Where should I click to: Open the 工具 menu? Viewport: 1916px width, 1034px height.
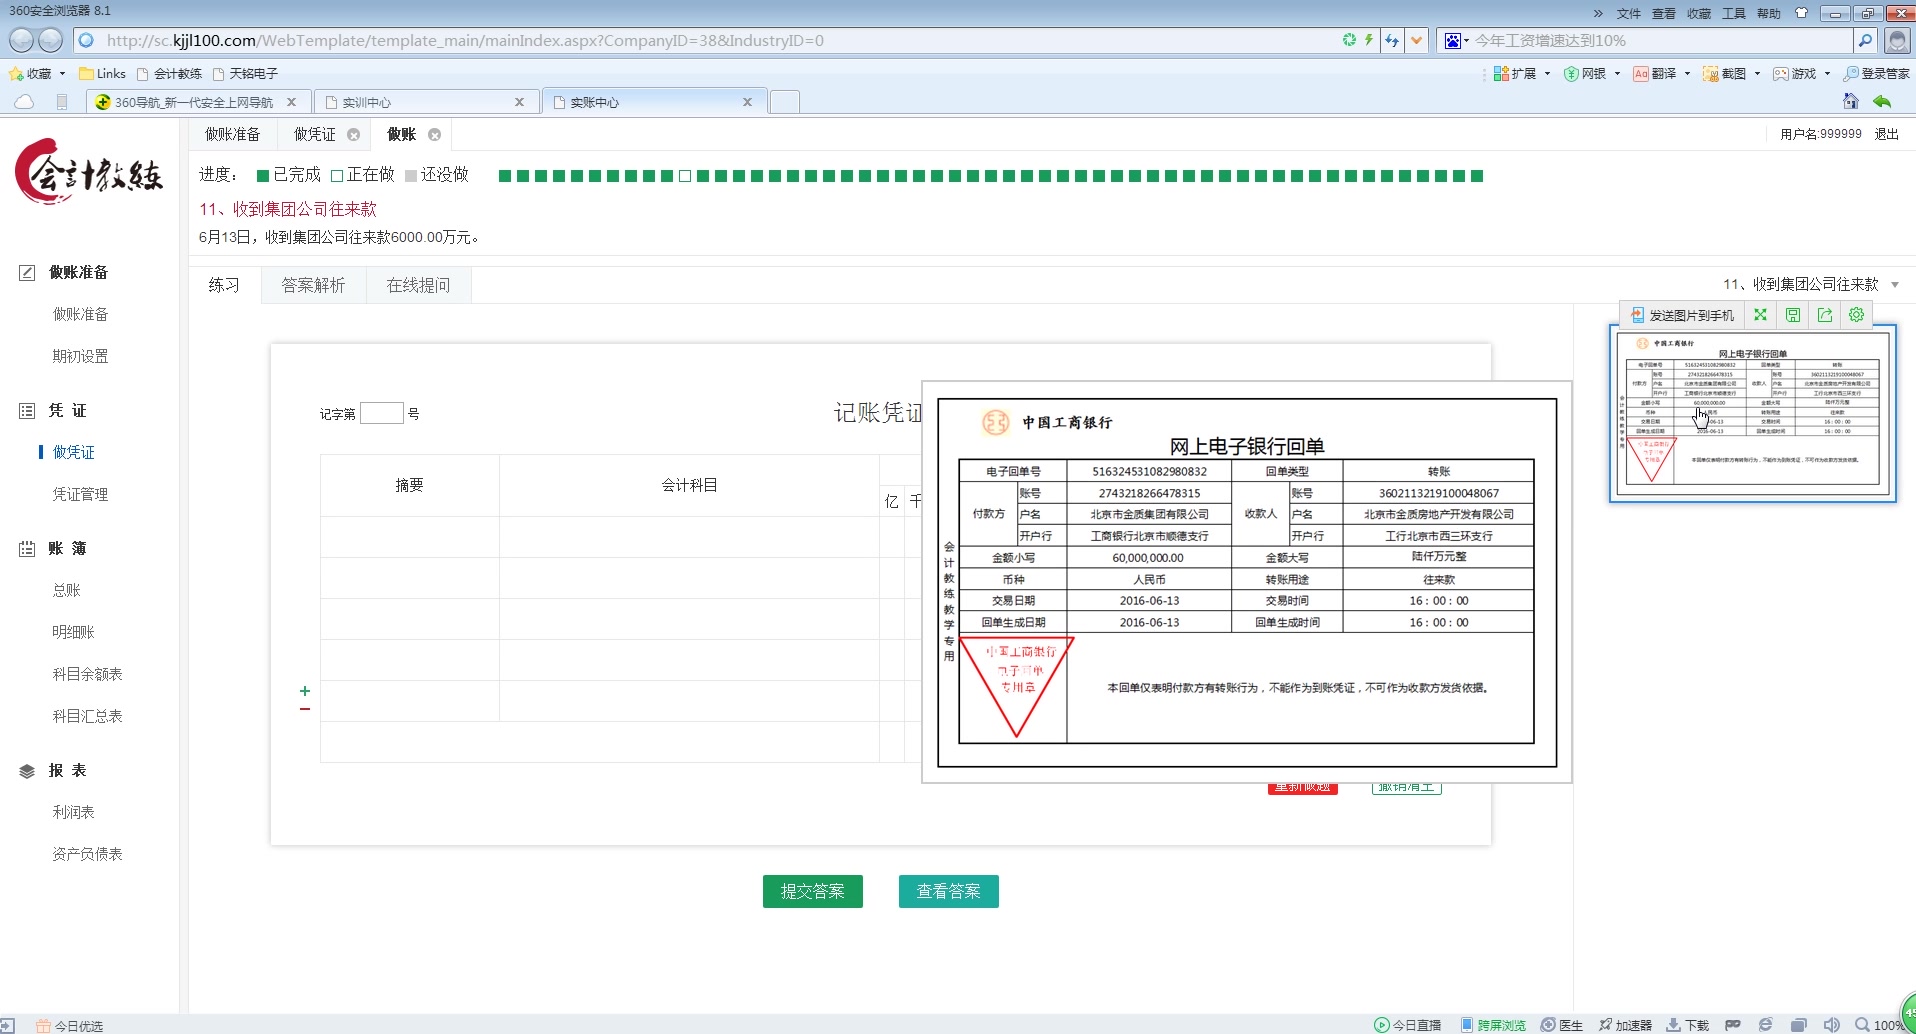point(1734,13)
